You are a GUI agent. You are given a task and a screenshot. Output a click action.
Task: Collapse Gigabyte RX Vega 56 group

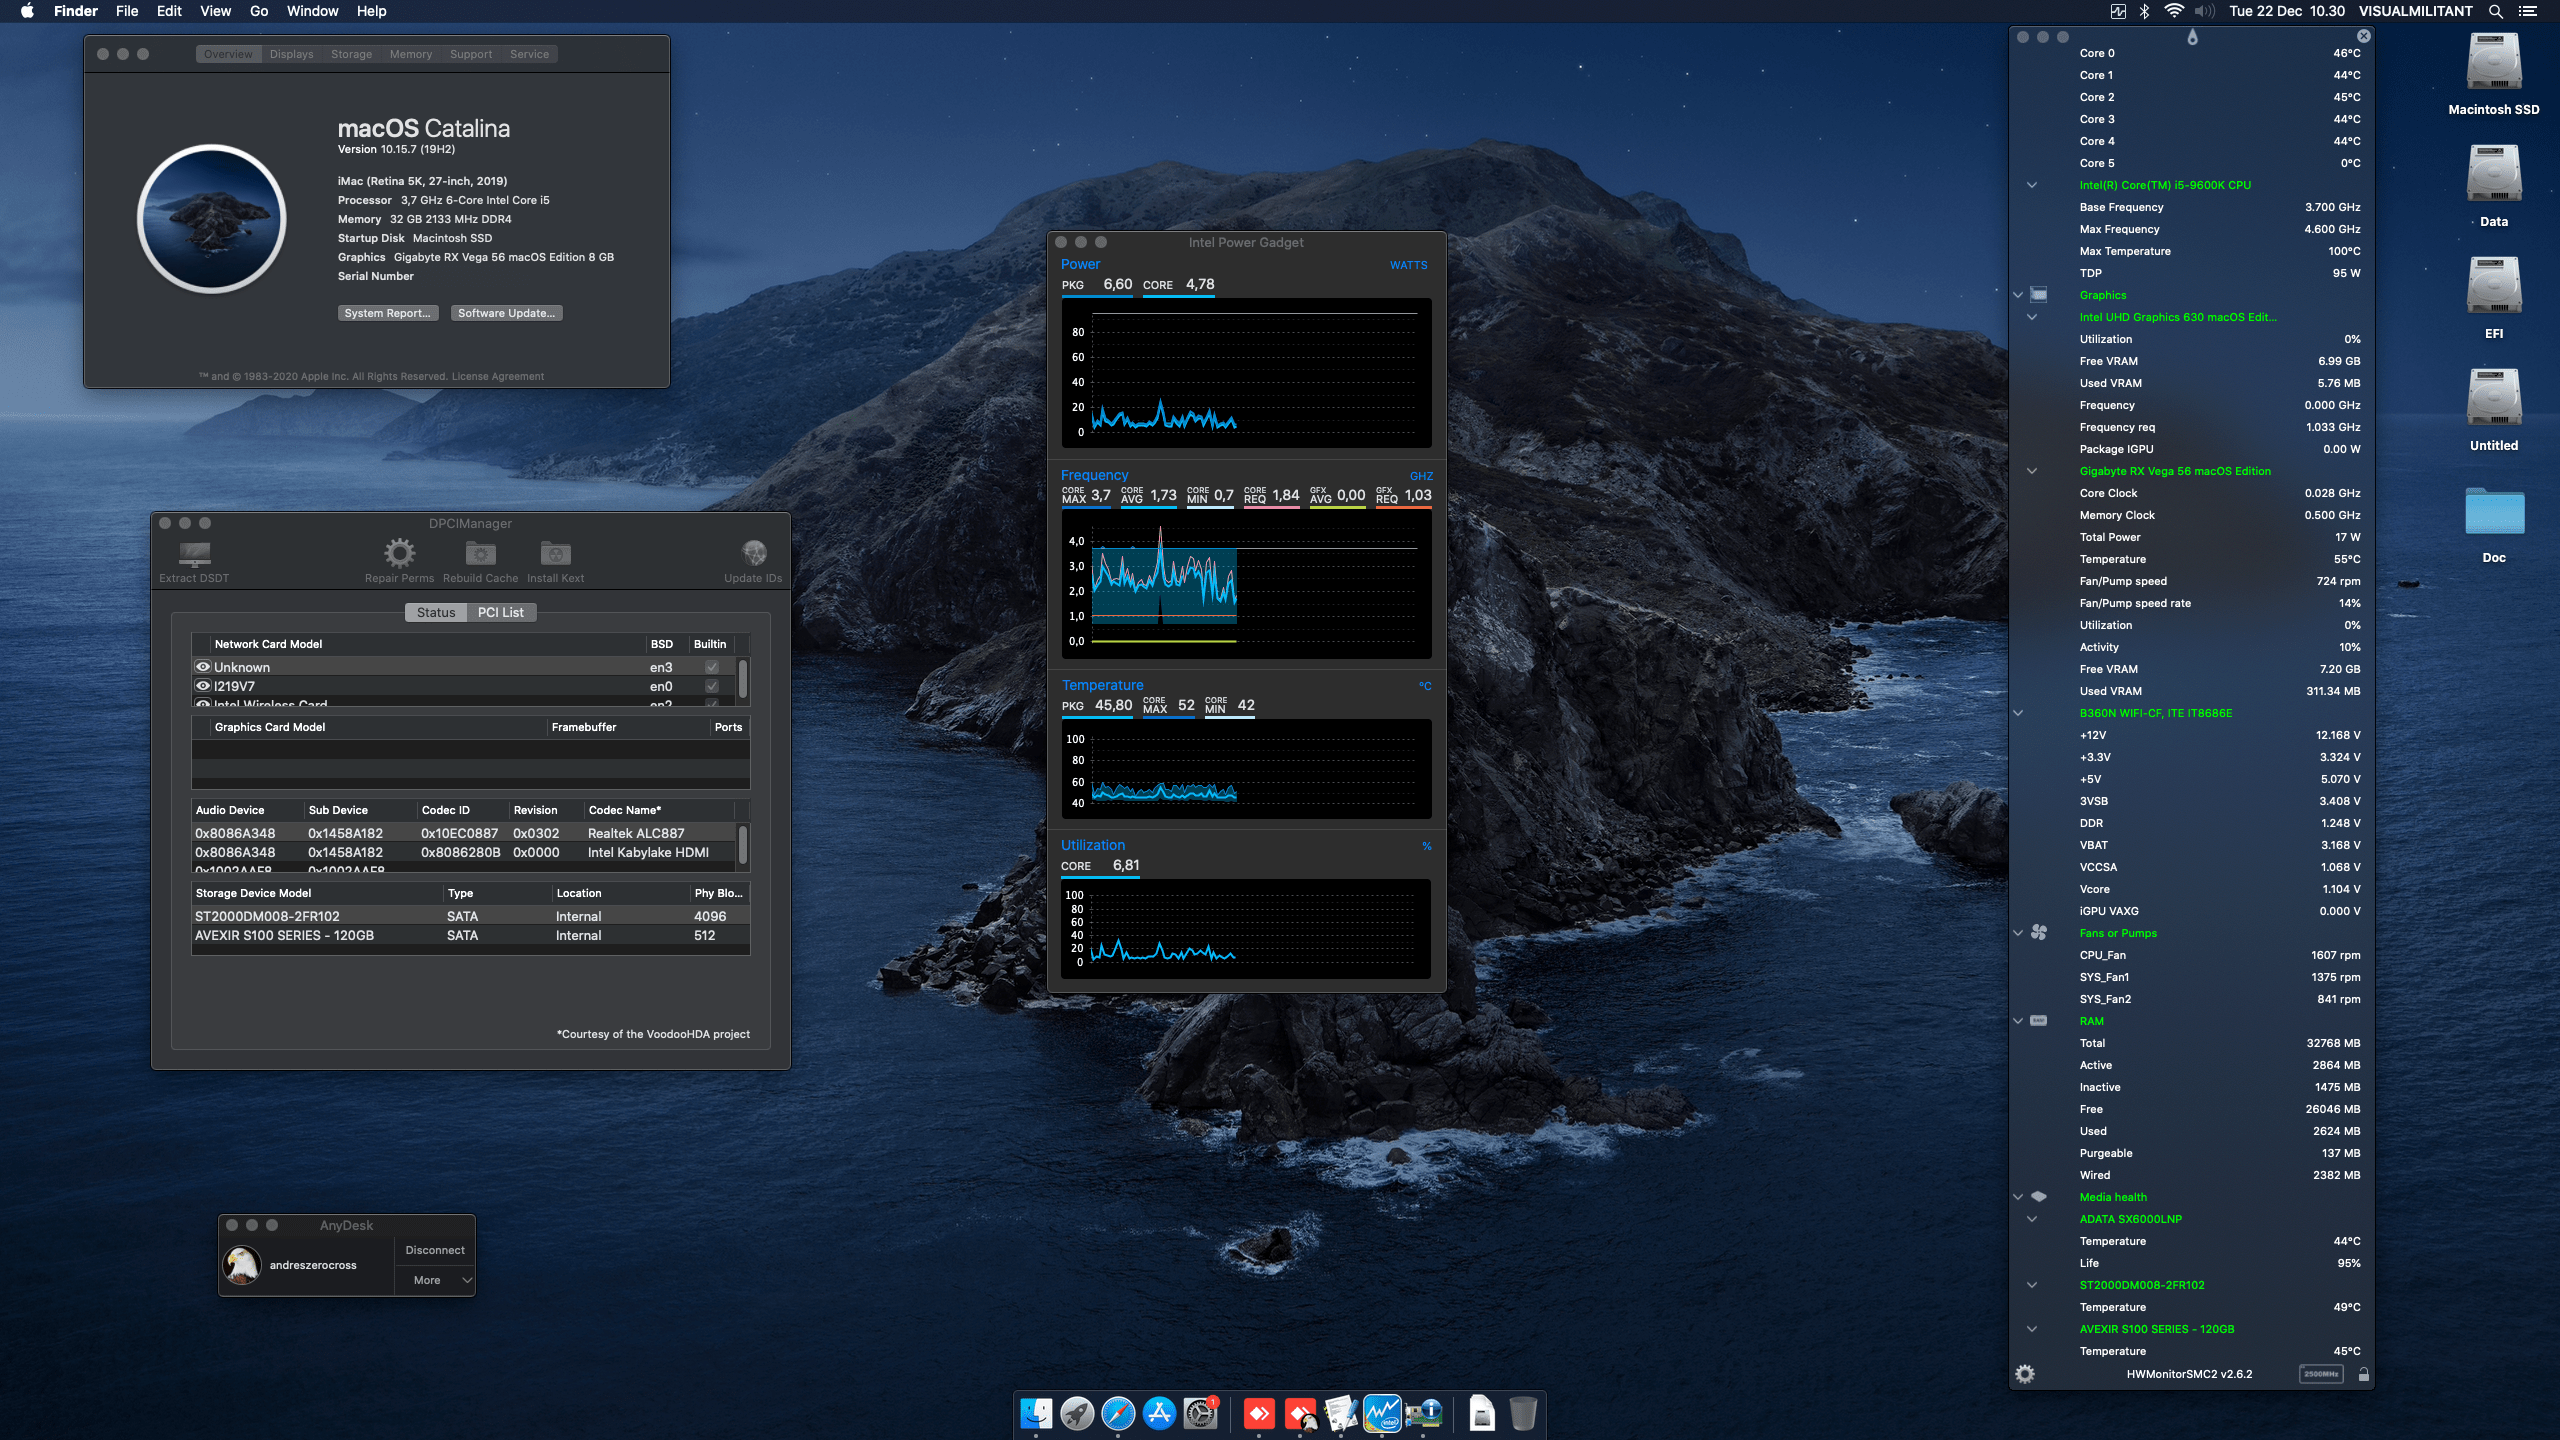[x=2032, y=471]
